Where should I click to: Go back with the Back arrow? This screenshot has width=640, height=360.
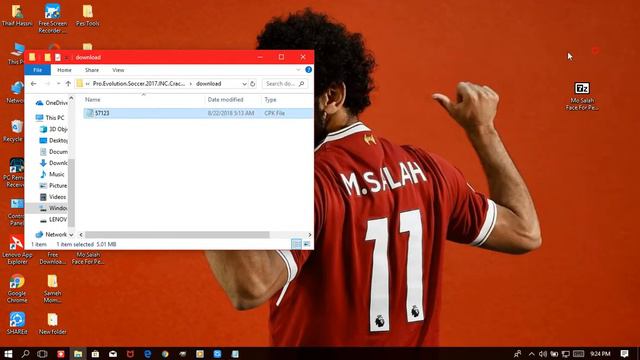pyautogui.click(x=33, y=84)
